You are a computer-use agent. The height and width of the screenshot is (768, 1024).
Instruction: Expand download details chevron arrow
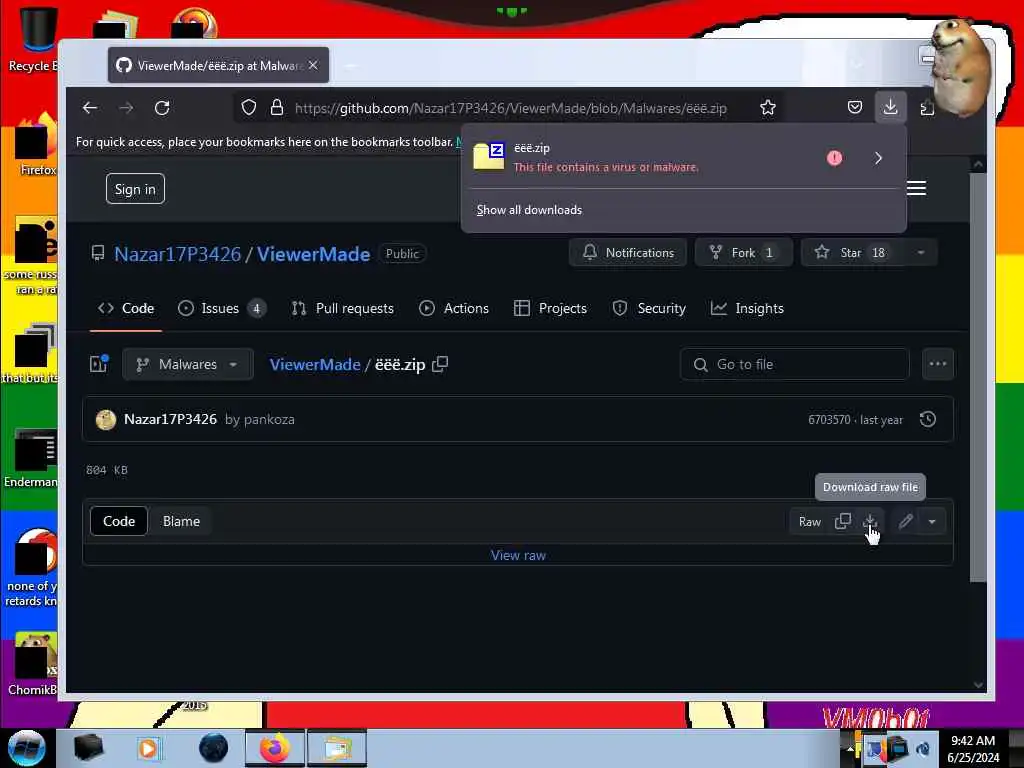click(878, 157)
